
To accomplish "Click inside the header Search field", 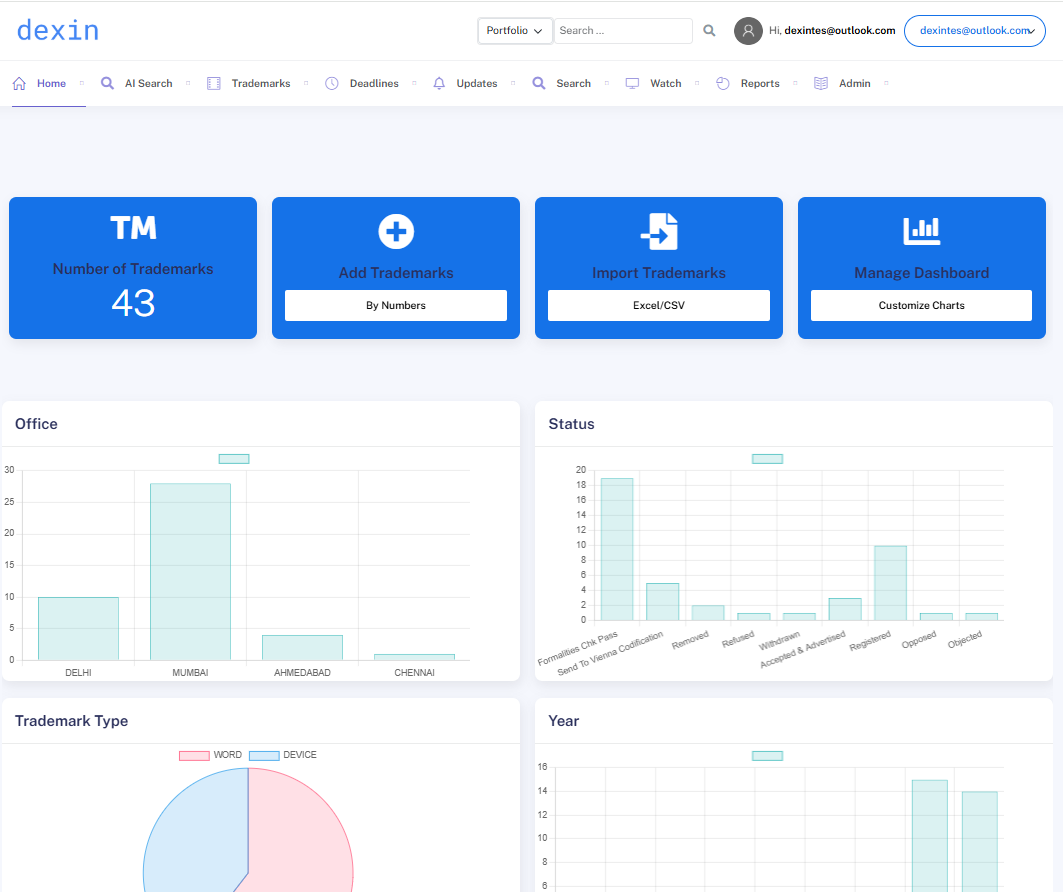I will pyautogui.click(x=623, y=31).
